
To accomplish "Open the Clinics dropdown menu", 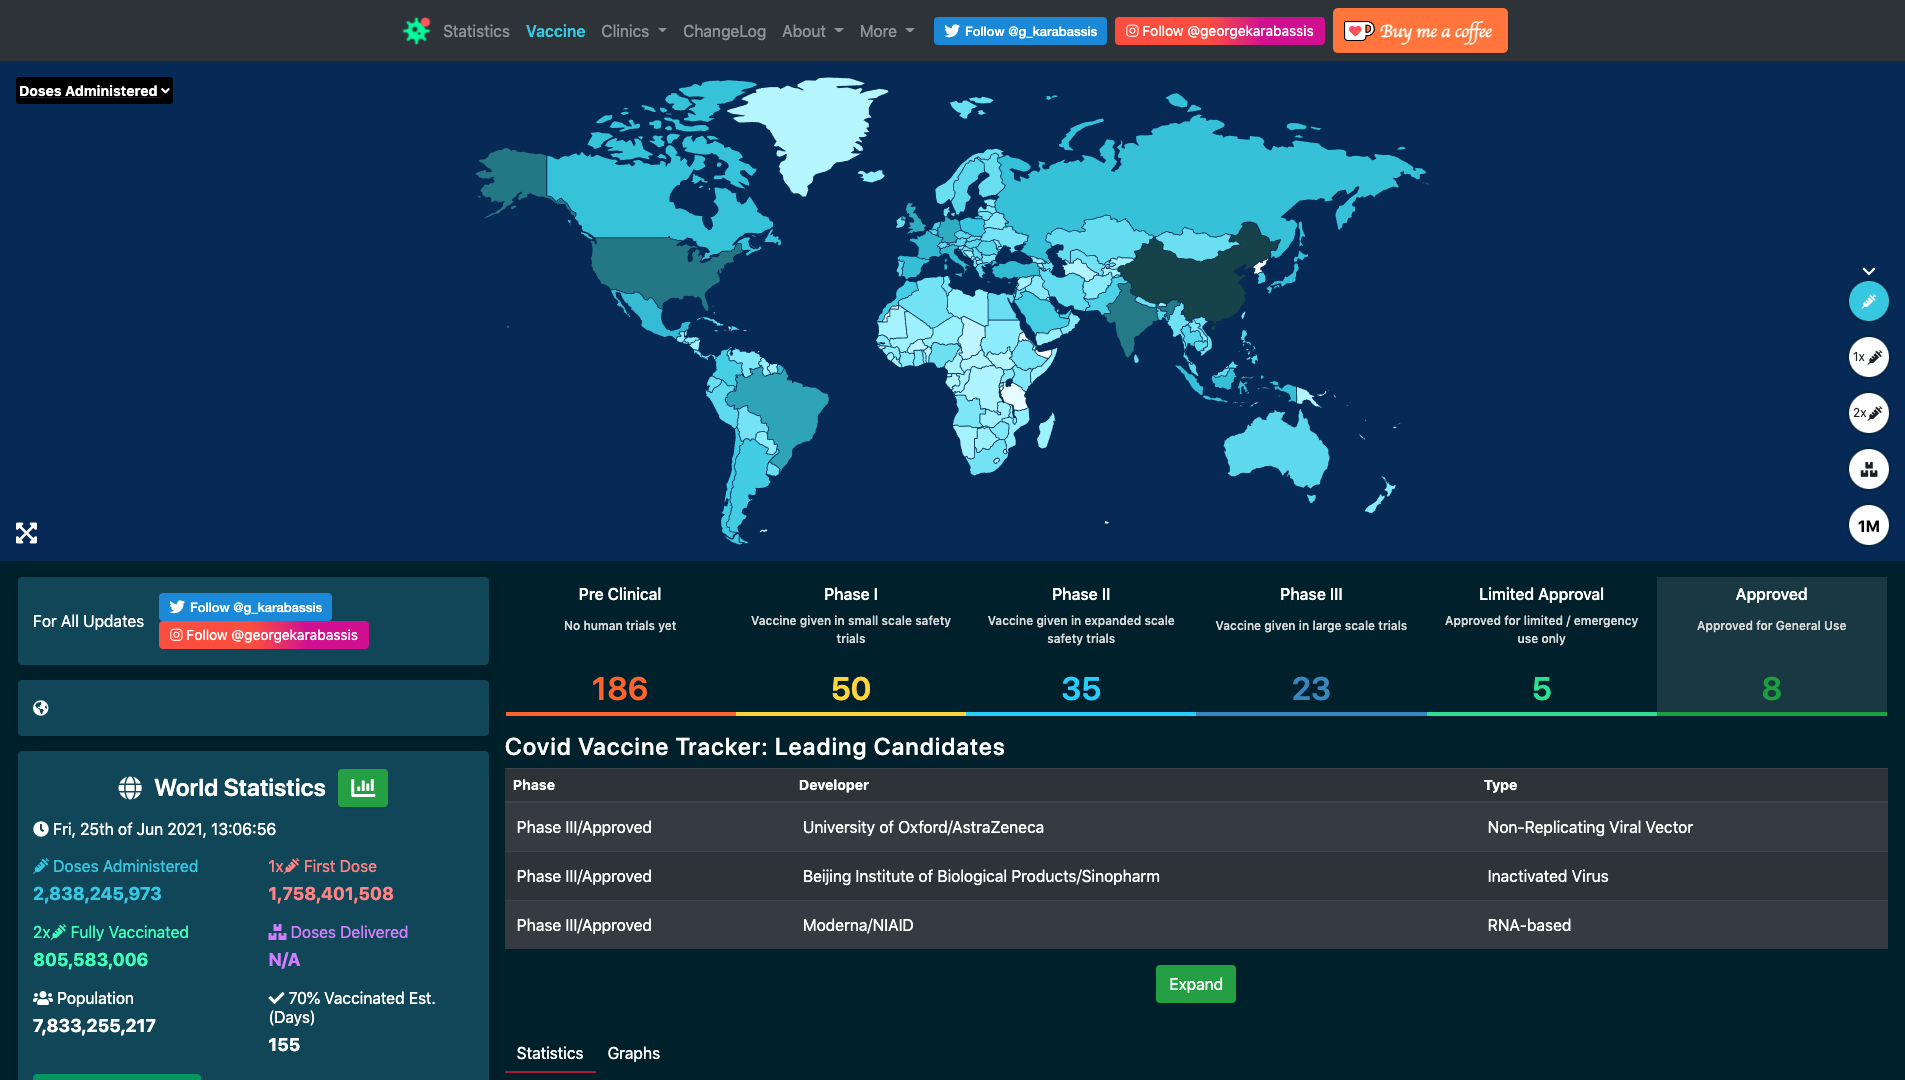I will tap(632, 31).
